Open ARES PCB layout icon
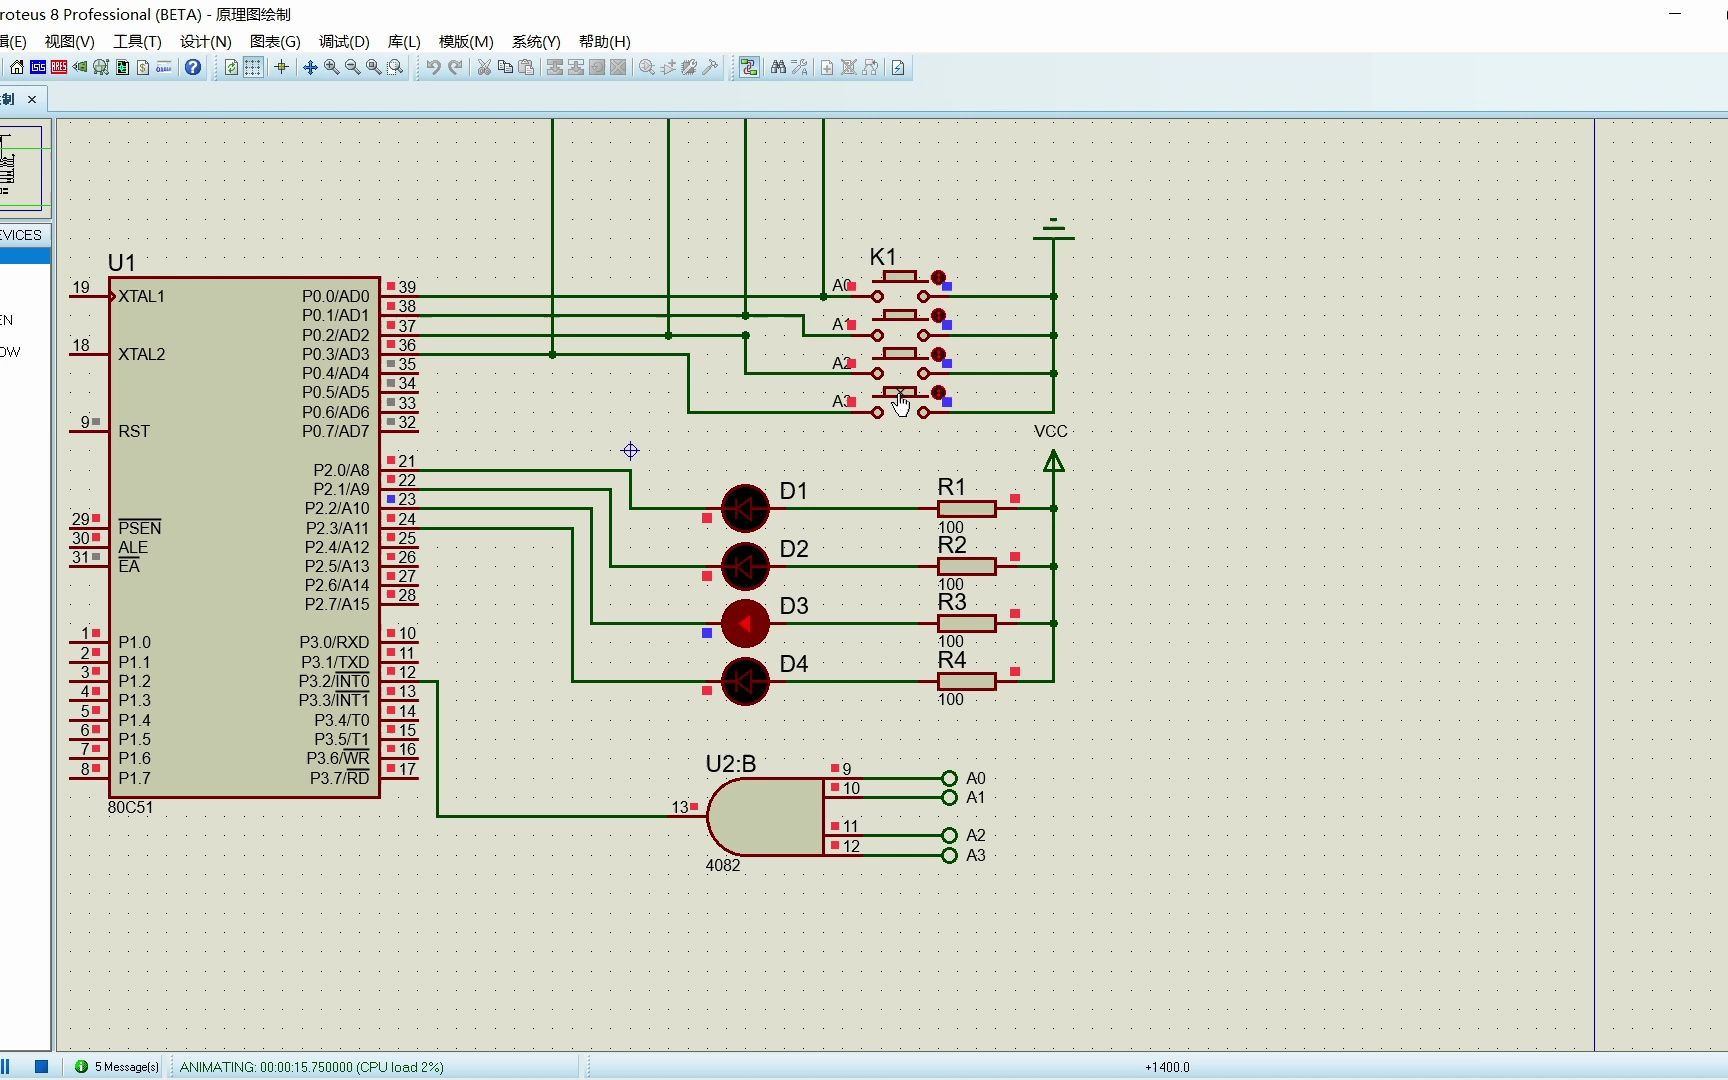Screen dimensions: 1728x1080 59,67
